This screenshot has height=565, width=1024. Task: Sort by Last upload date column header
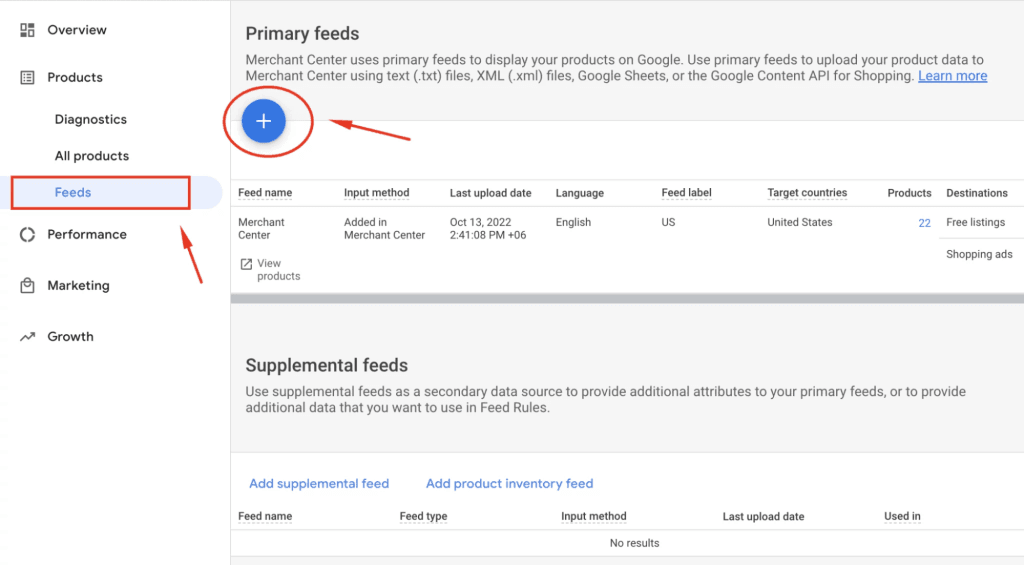490,193
